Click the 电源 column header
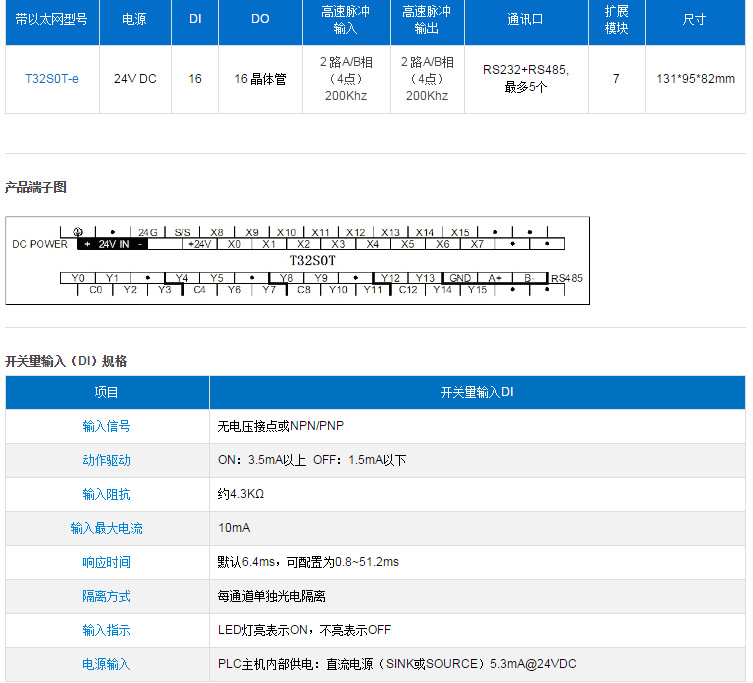This screenshot has height=683, width=753. [x=134, y=20]
